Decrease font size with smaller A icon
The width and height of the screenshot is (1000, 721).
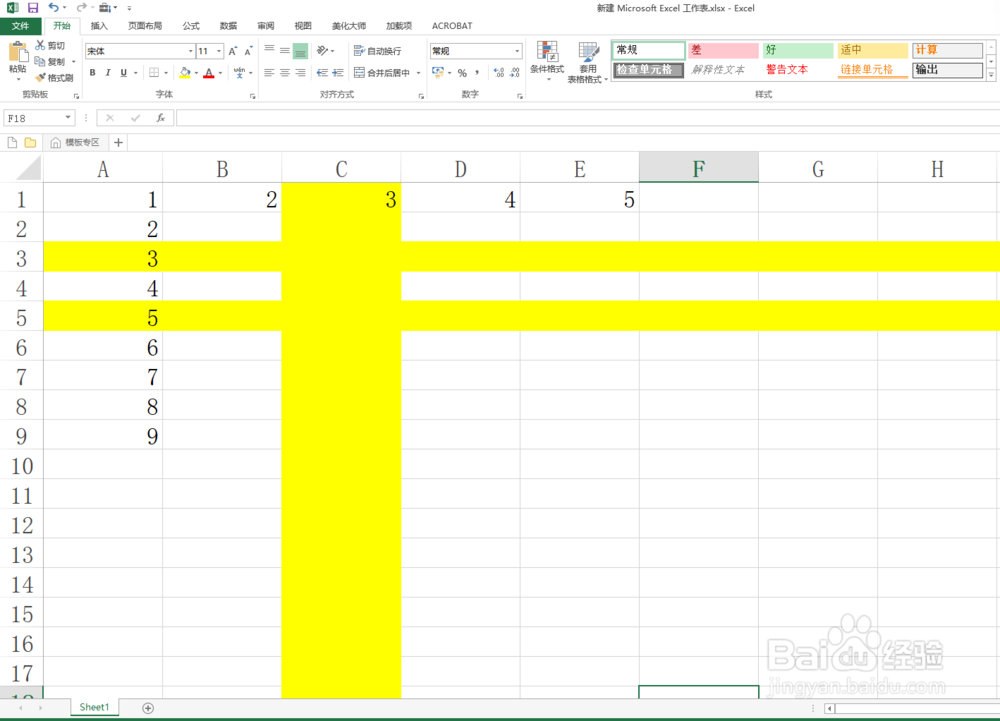point(248,51)
